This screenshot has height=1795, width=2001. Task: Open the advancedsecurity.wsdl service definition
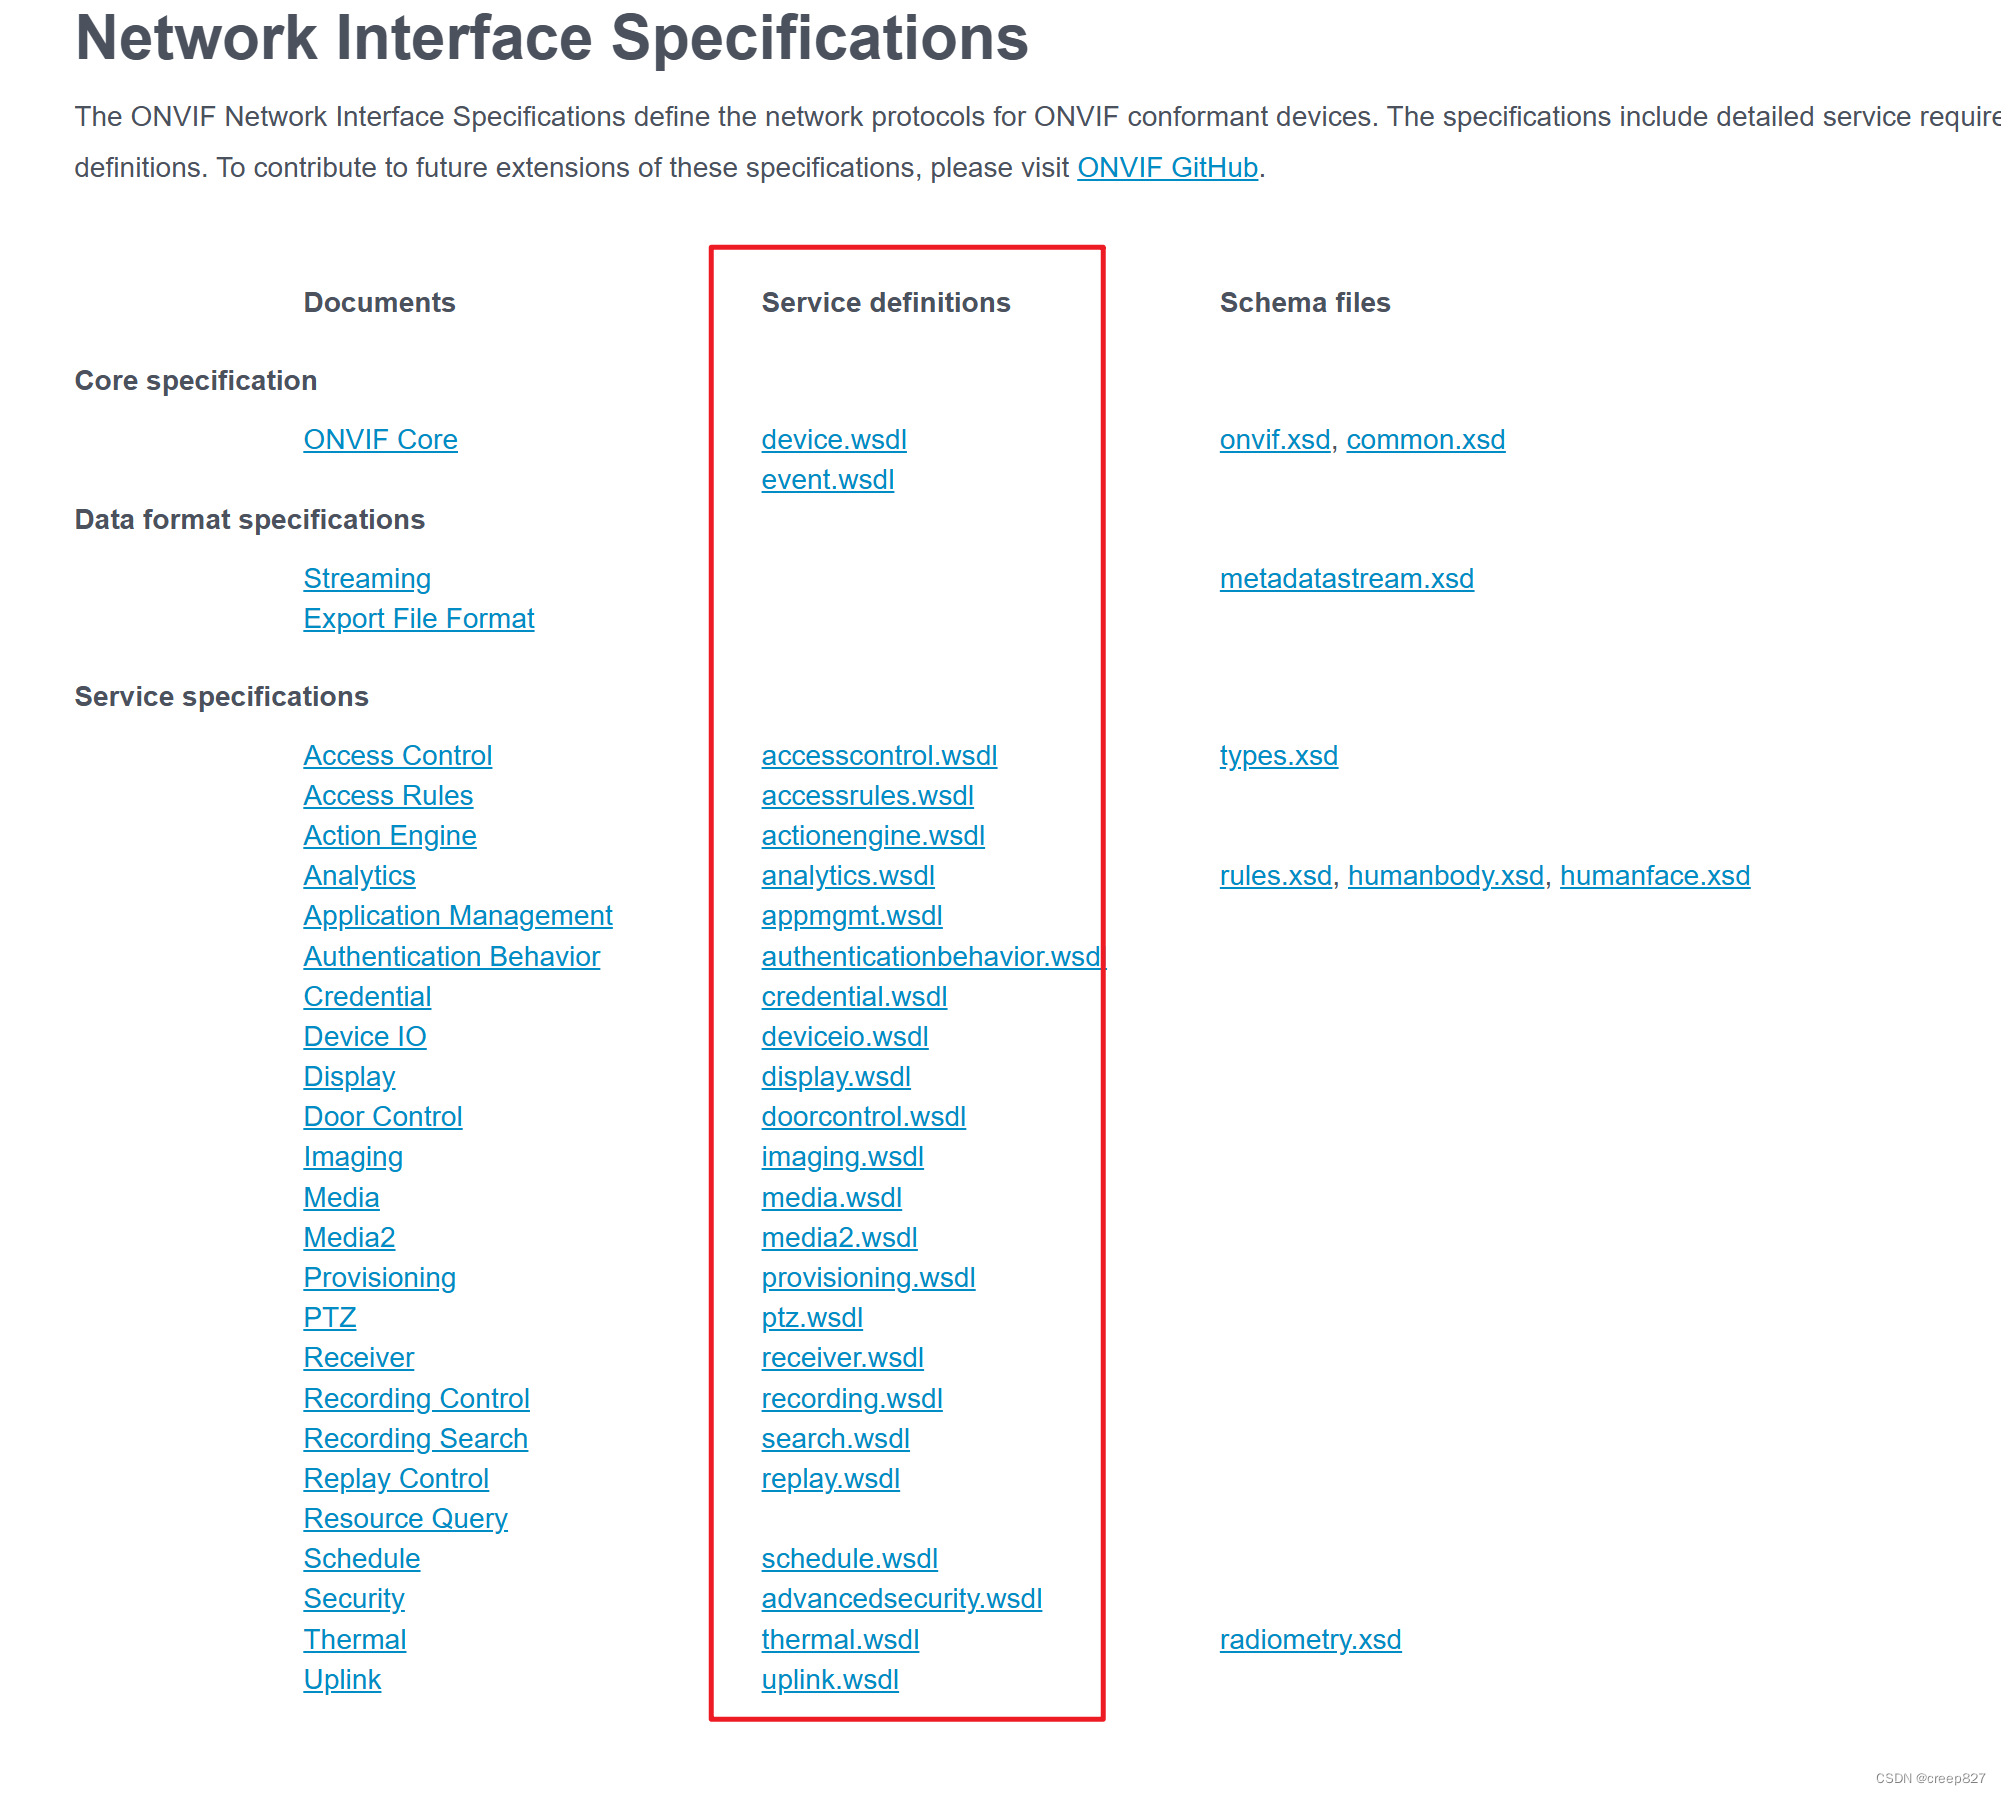[902, 1598]
